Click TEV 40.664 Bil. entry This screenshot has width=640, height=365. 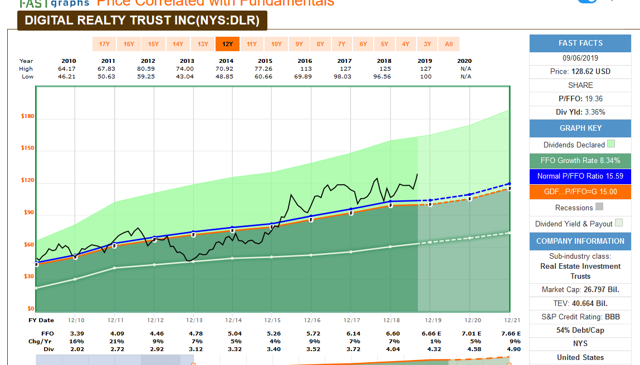(x=580, y=303)
